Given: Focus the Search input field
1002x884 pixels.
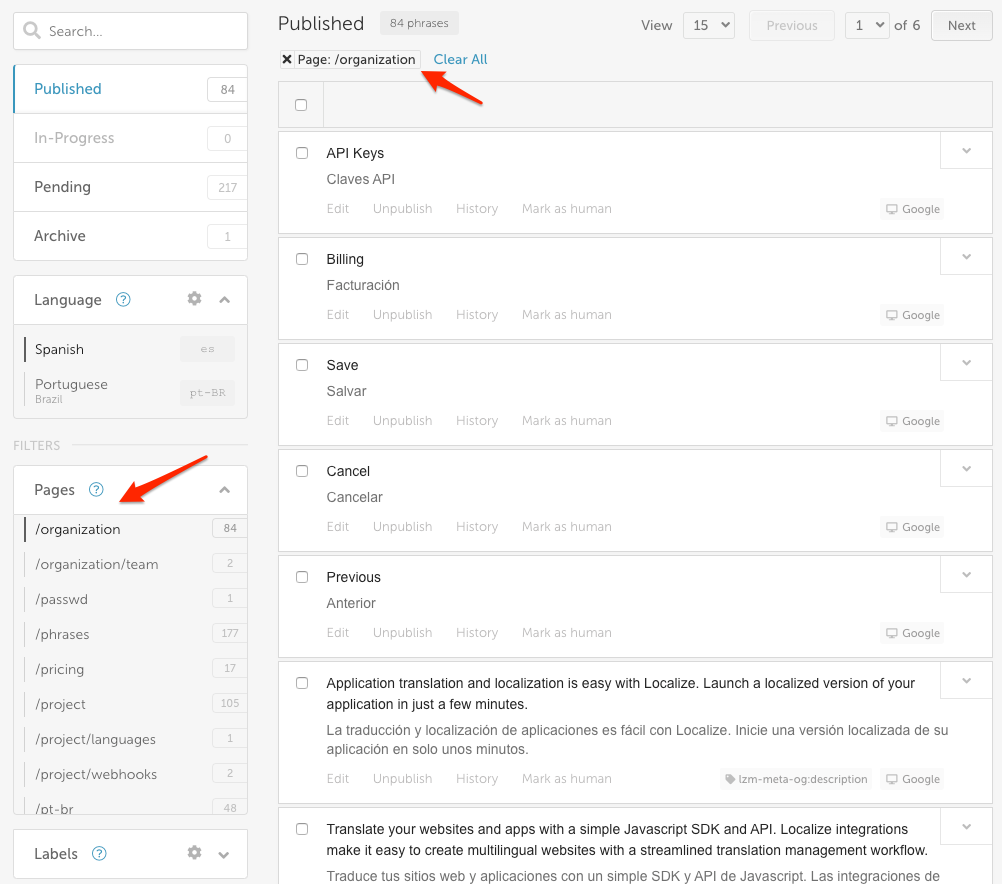Looking at the screenshot, I should click(130, 31).
